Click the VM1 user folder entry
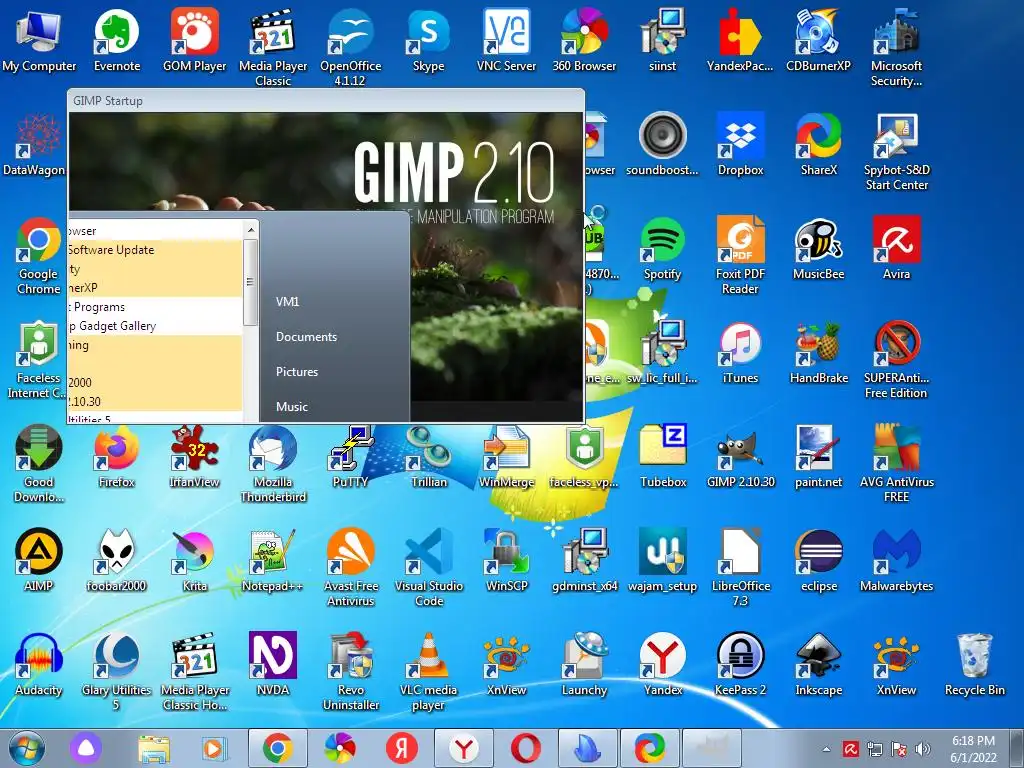The width and height of the screenshot is (1024, 768). [287, 302]
